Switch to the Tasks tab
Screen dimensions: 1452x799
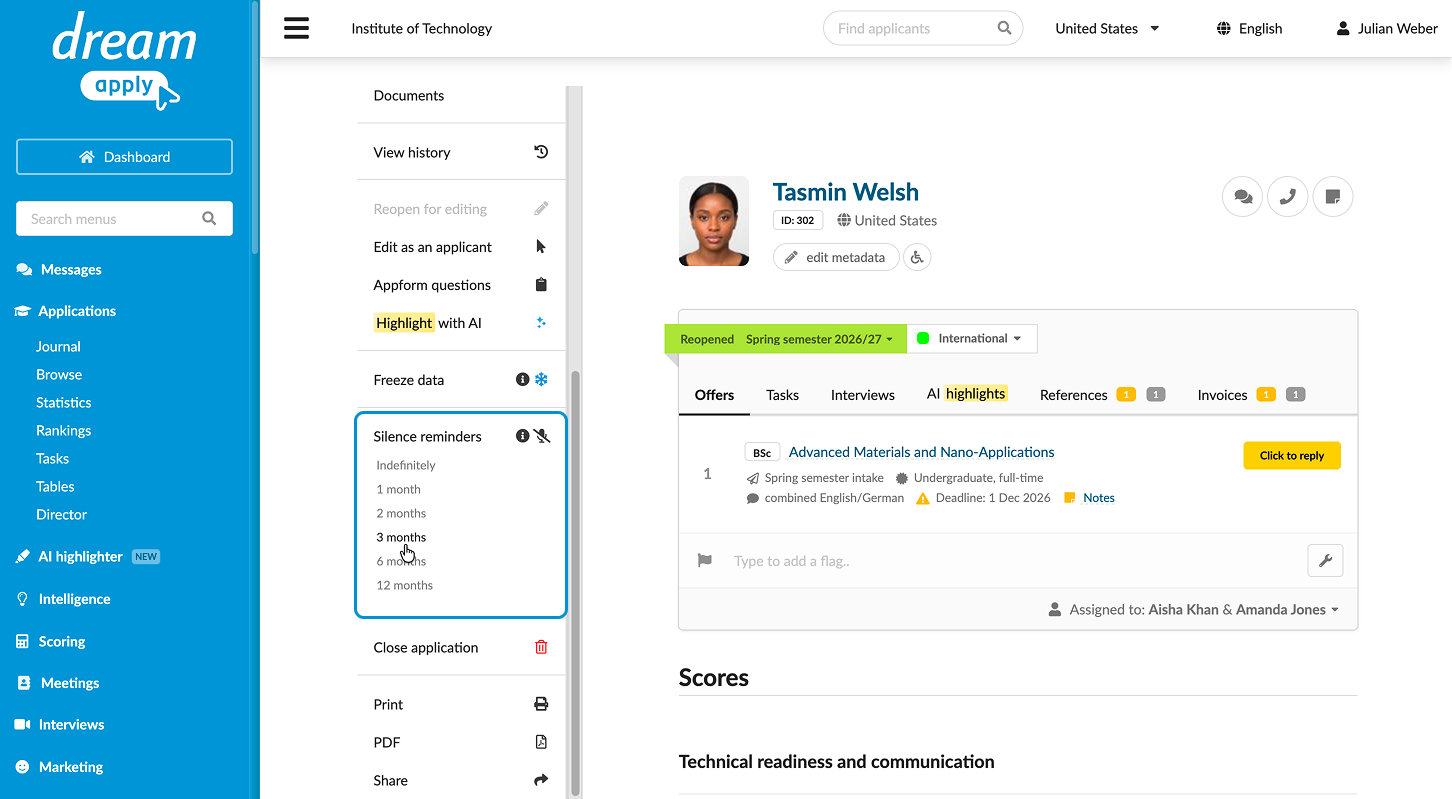coord(782,395)
